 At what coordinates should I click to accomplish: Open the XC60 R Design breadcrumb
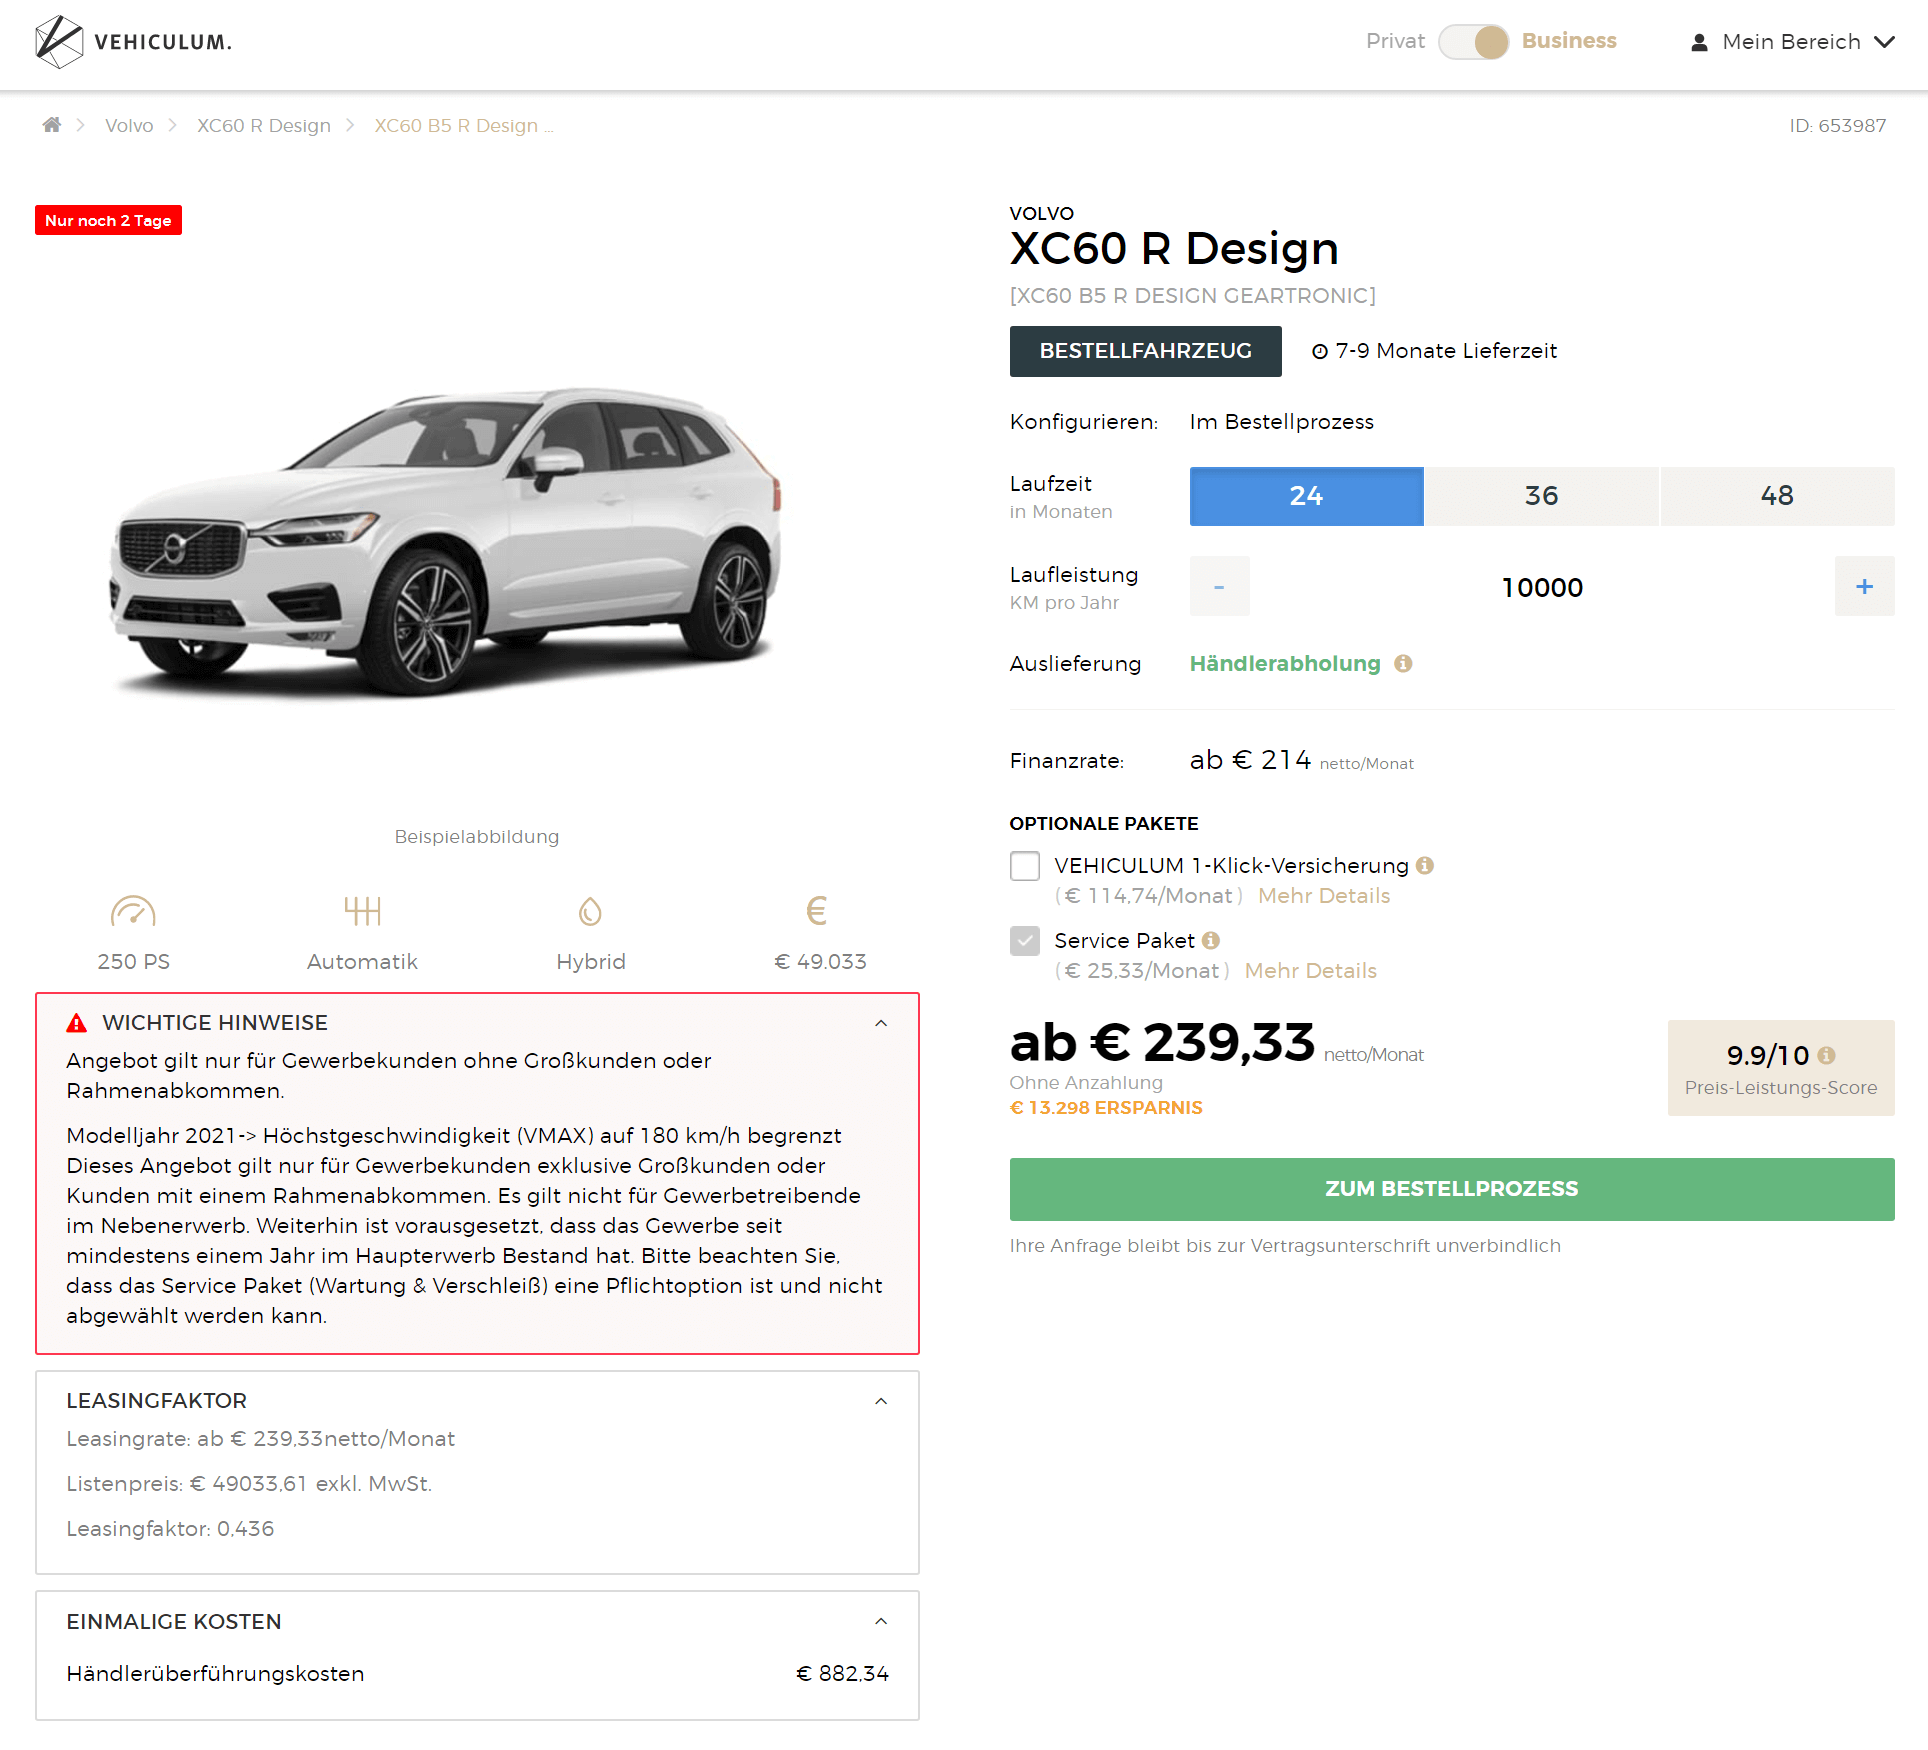pyautogui.click(x=264, y=125)
